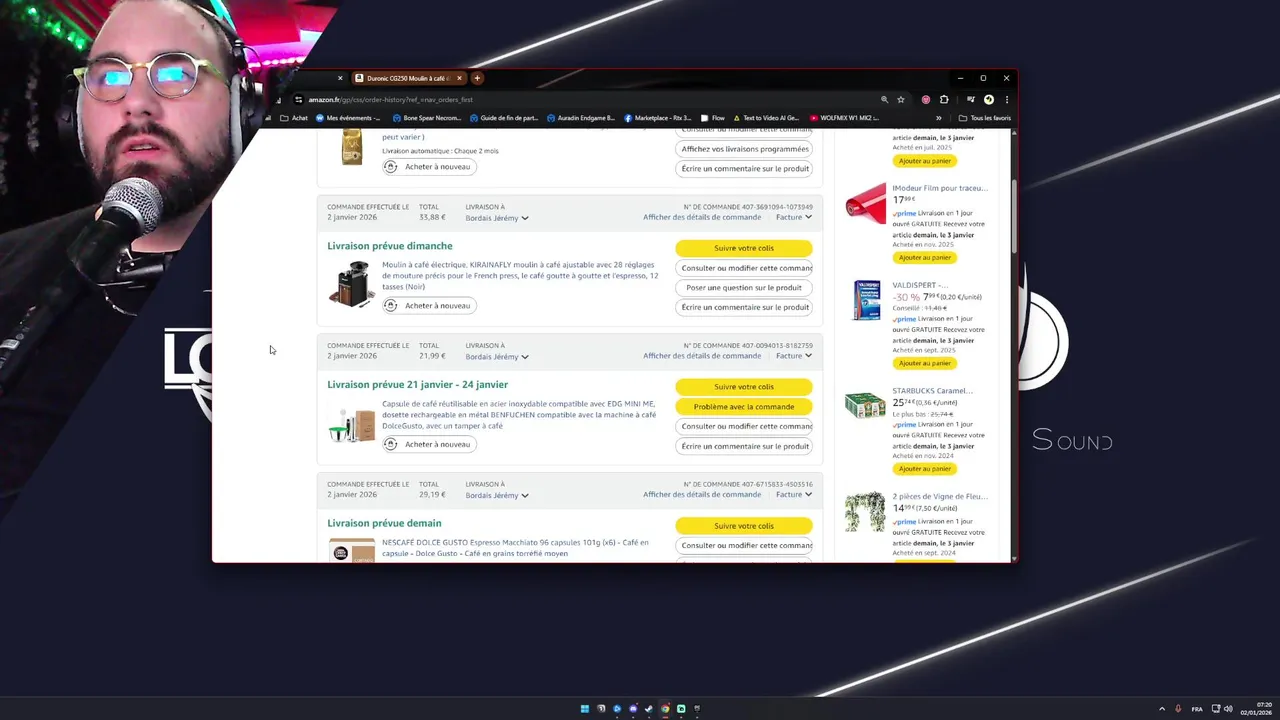Image resolution: width=1280 pixels, height=720 pixels.
Task: Show hidden system tray icons
Action: 1162,709
